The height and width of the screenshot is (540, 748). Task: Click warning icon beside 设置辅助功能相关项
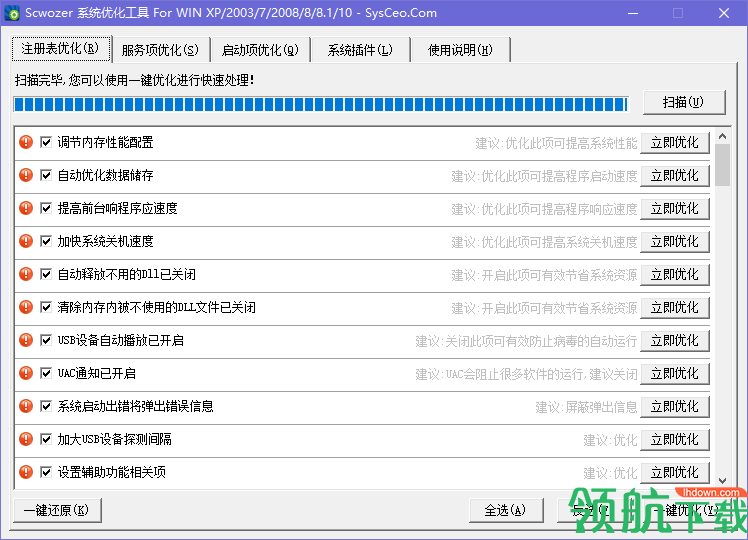click(26, 472)
